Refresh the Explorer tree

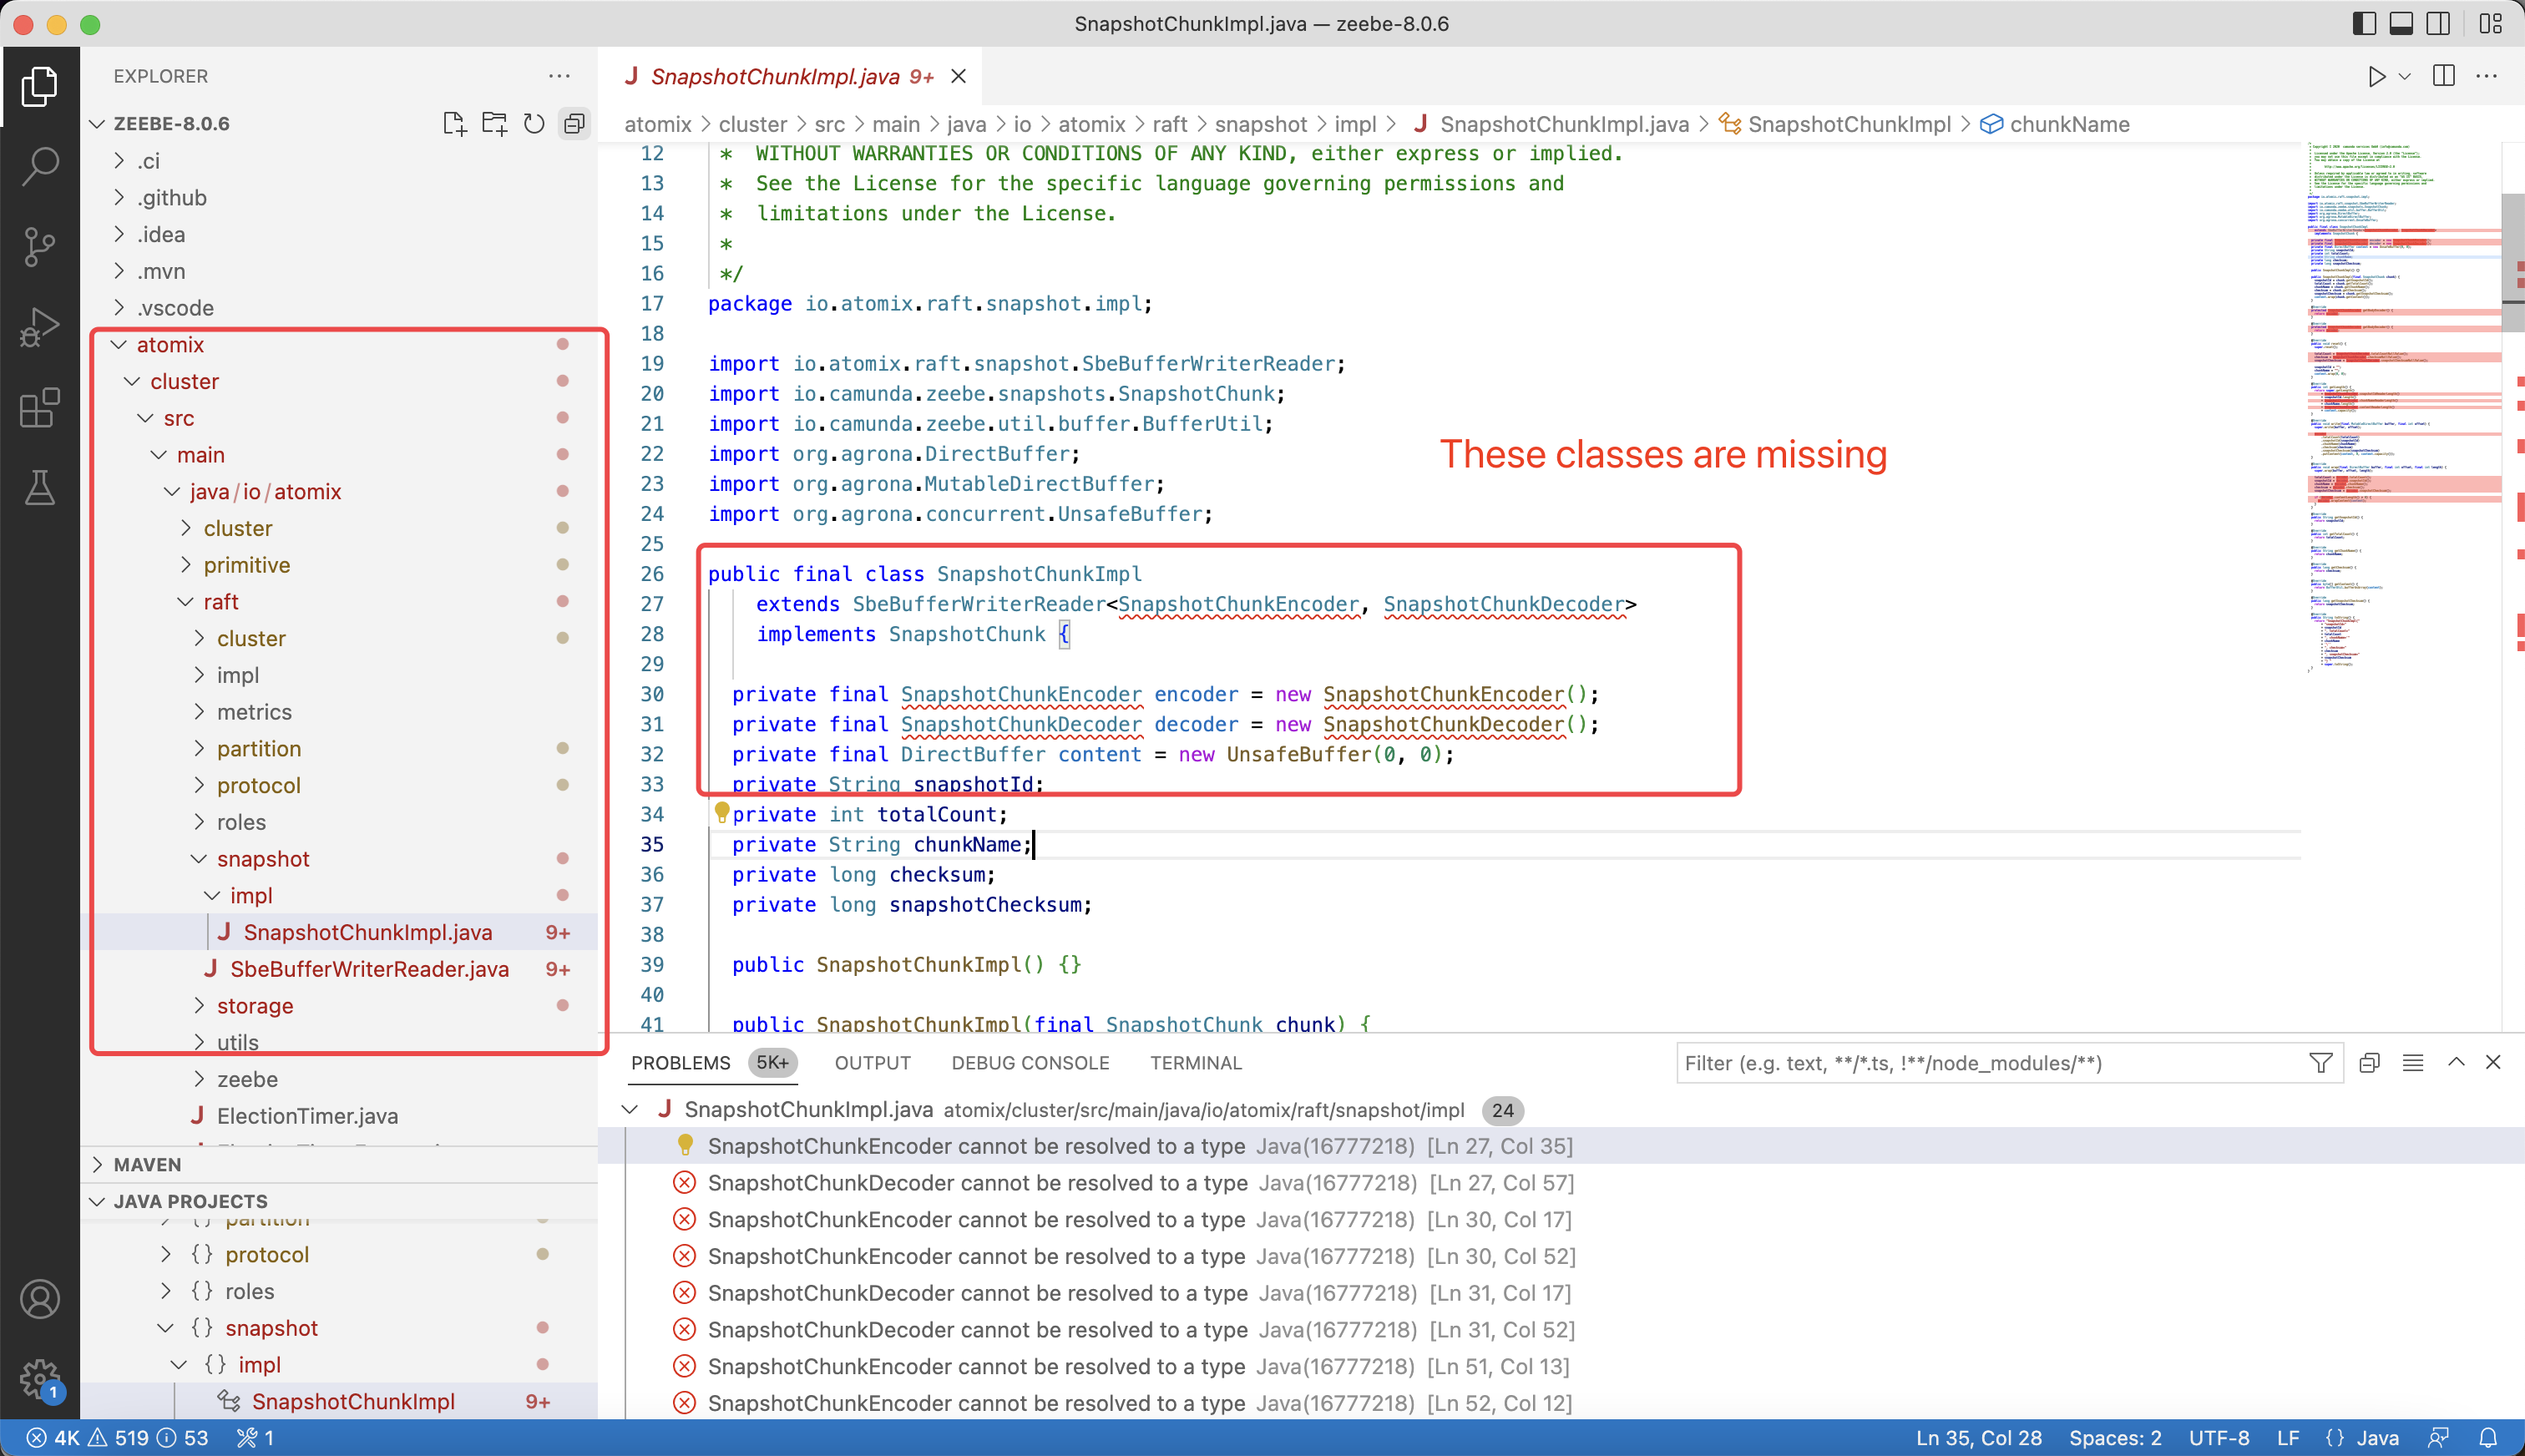point(533,123)
